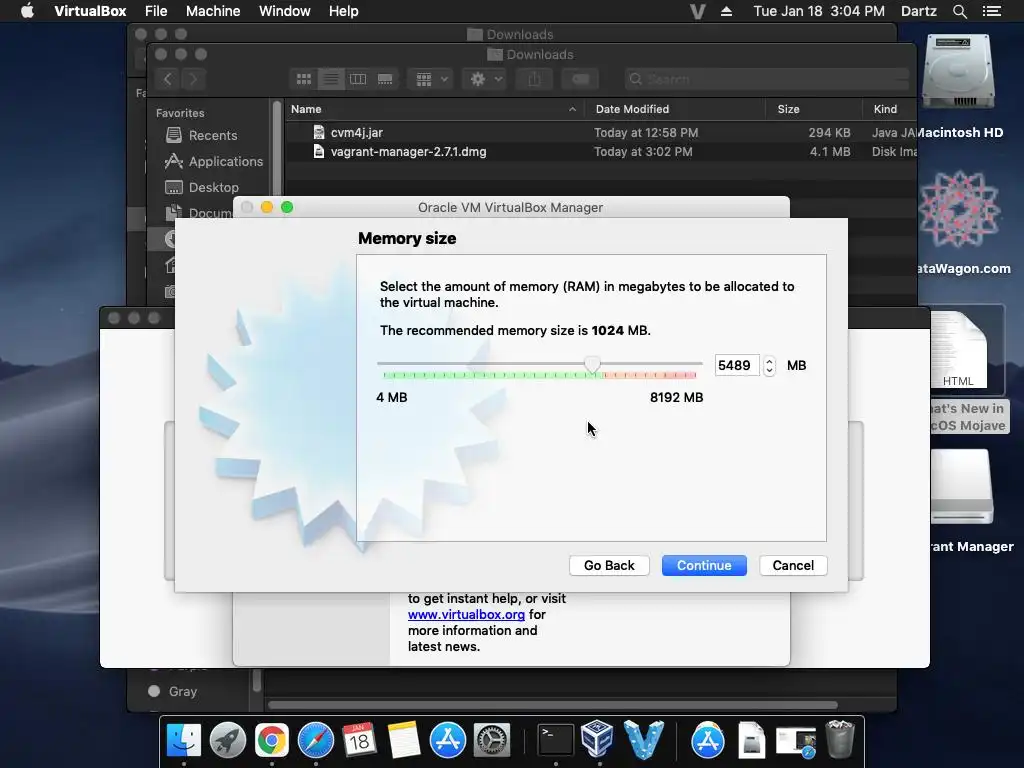Open Spotlight search in menu bar

(959, 11)
